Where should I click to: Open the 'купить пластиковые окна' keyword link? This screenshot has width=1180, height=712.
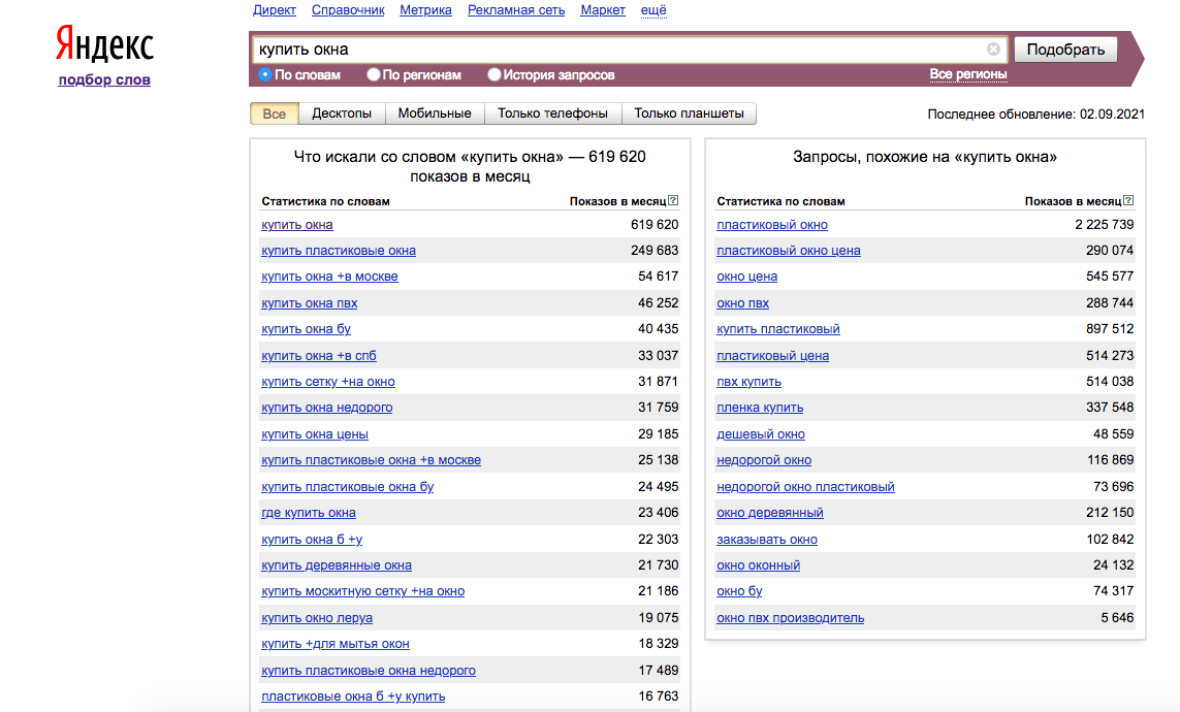pyautogui.click(x=339, y=251)
